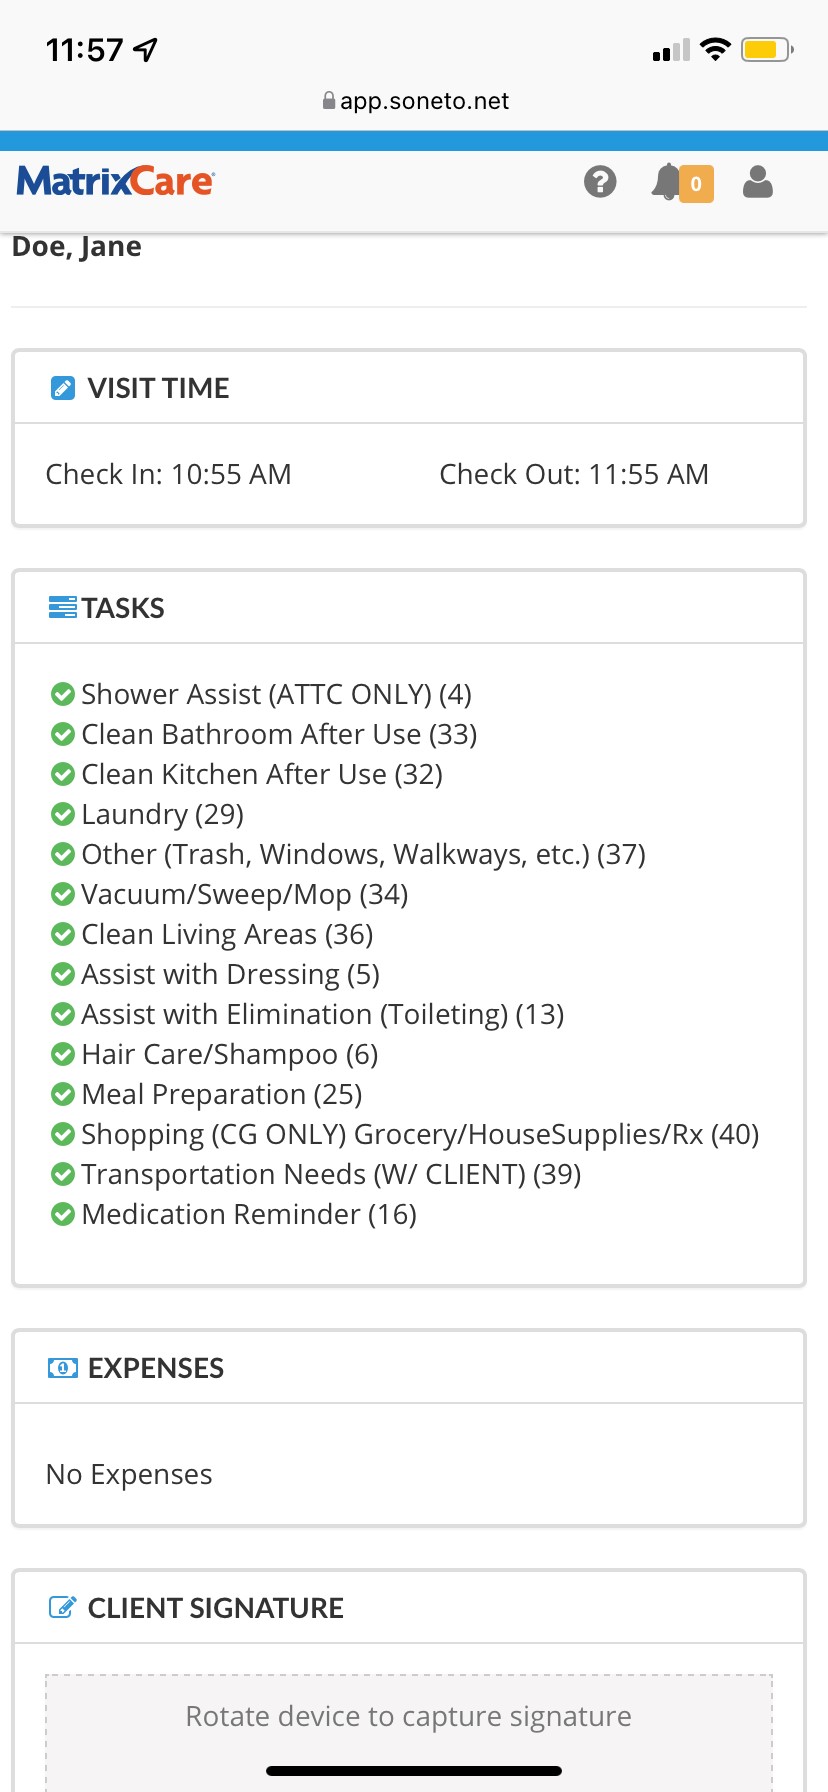Click the Visit Time edit pencil icon

pyautogui.click(x=62, y=388)
